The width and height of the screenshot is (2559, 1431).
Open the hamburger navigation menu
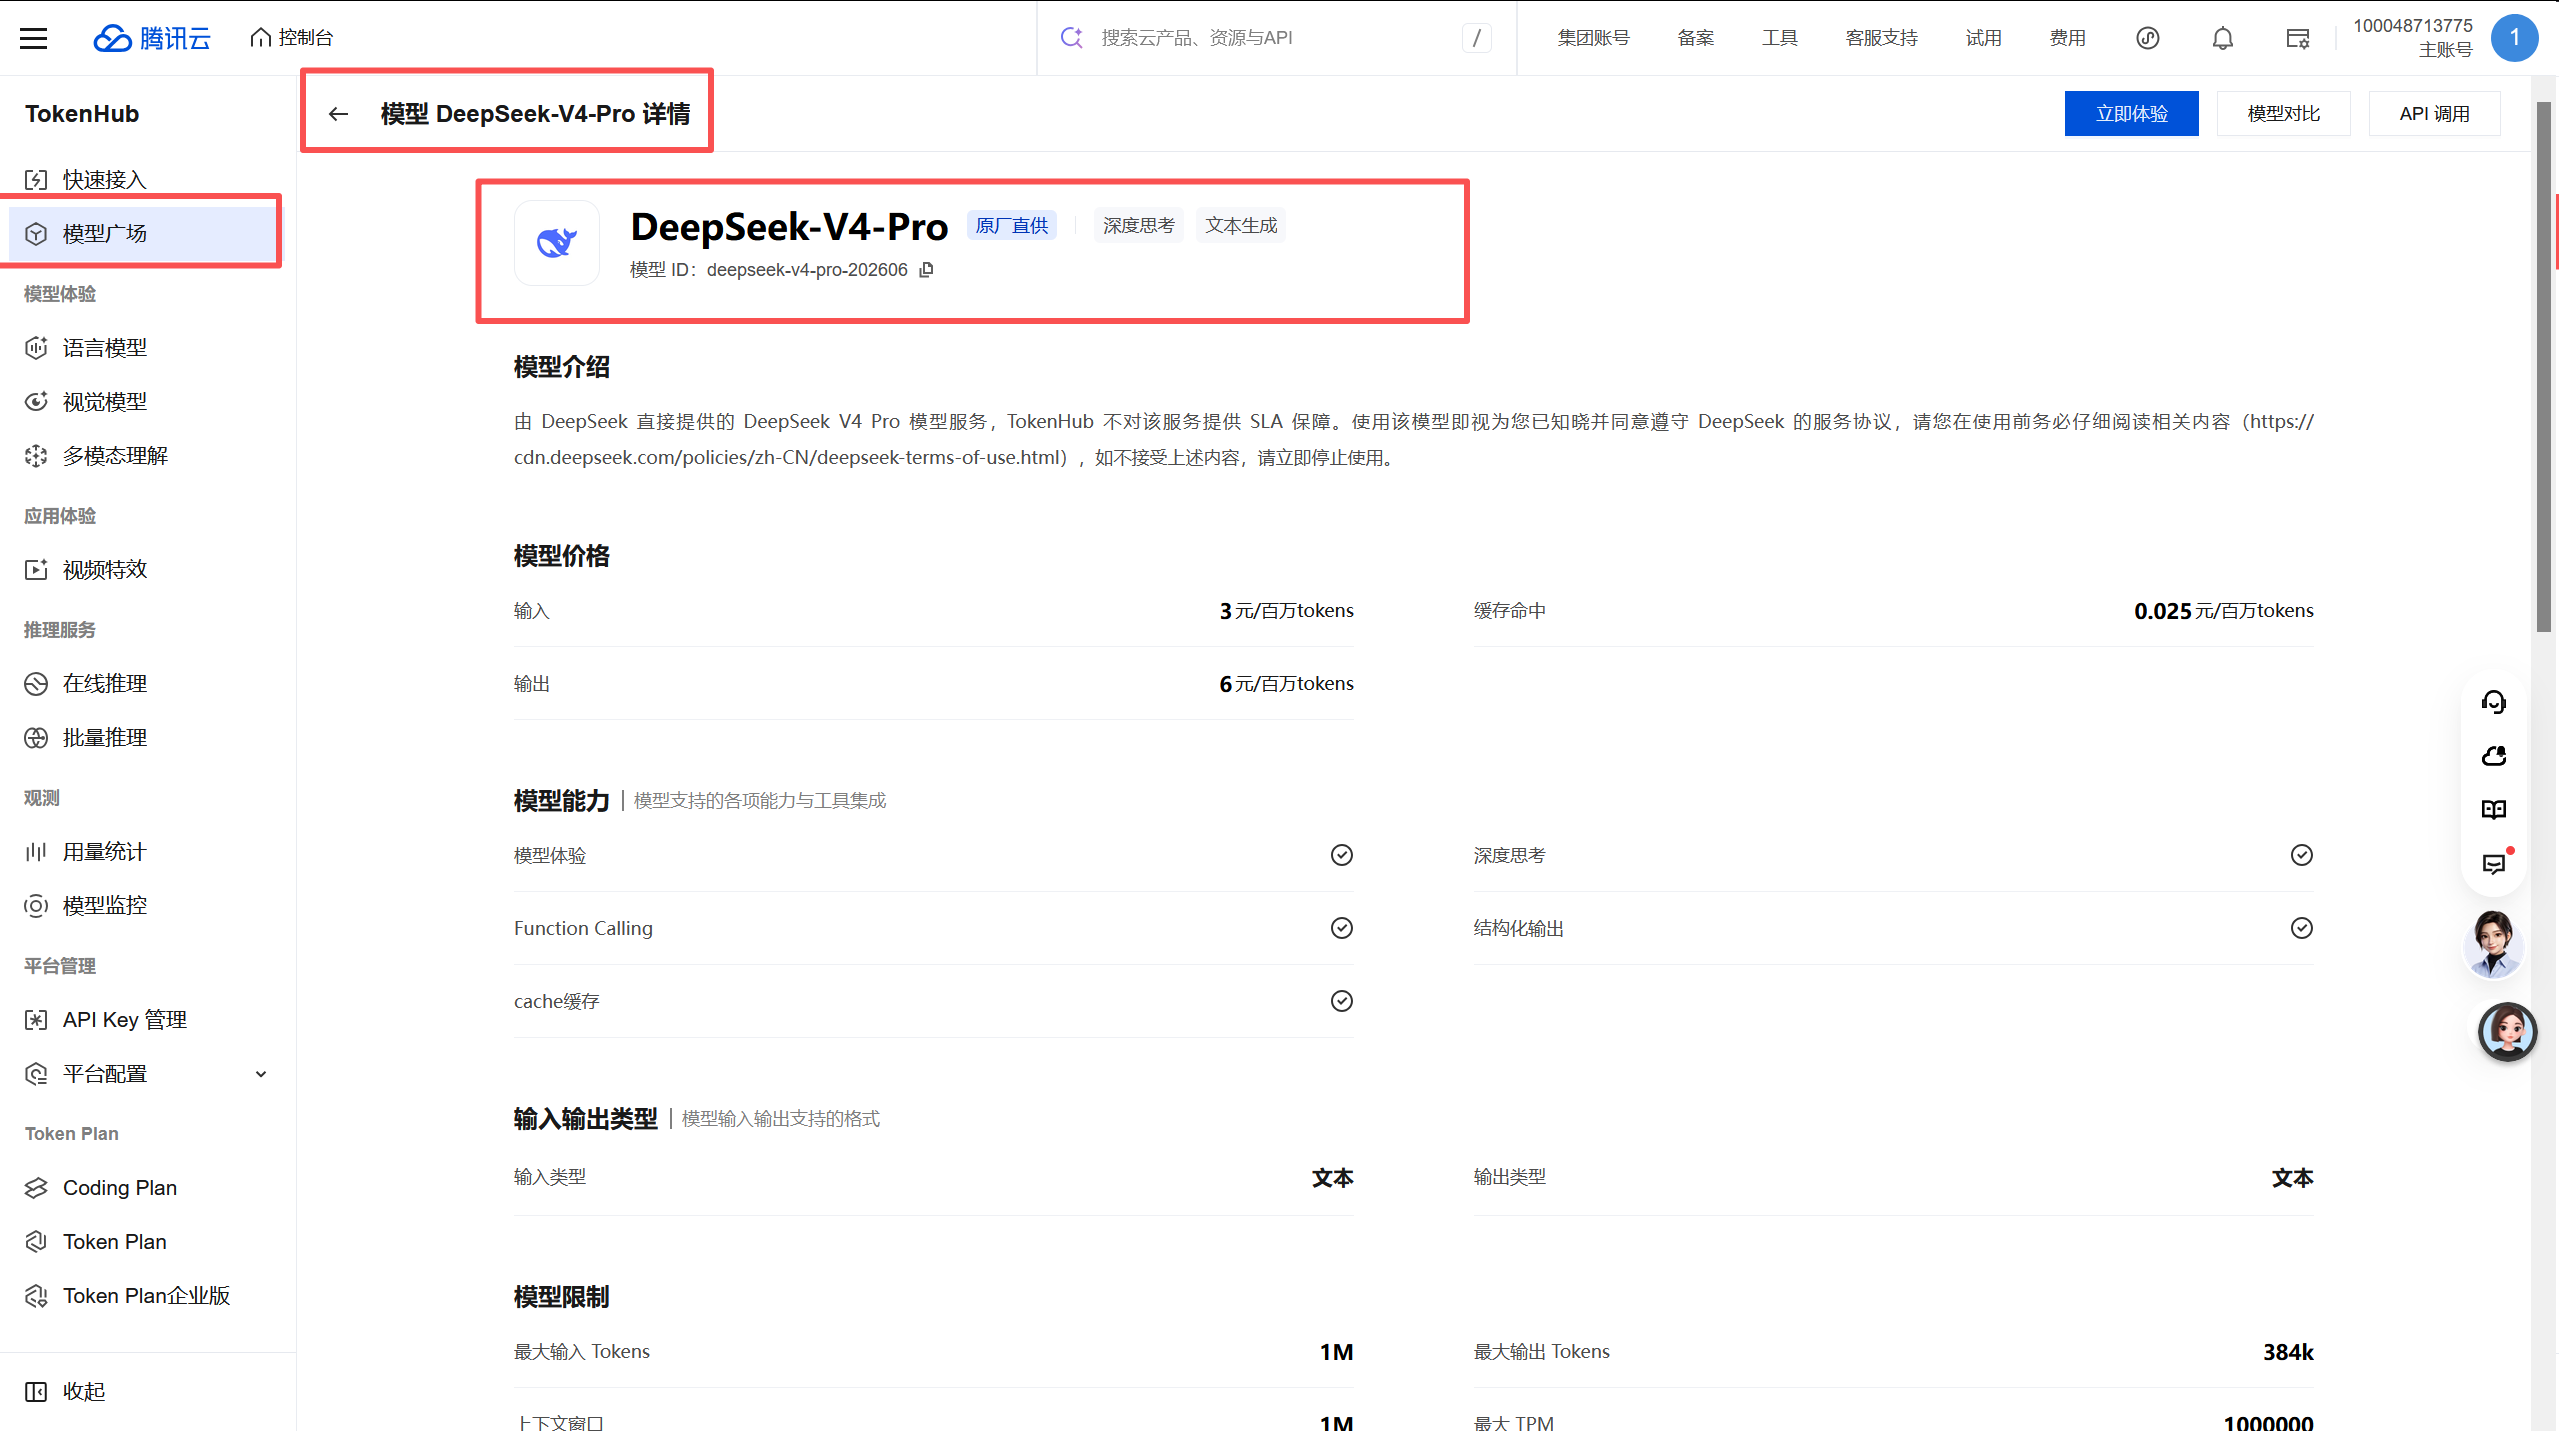[34, 38]
